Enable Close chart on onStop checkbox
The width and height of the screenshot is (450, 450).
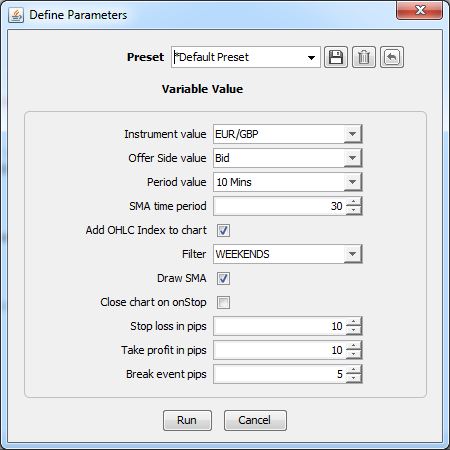223,302
